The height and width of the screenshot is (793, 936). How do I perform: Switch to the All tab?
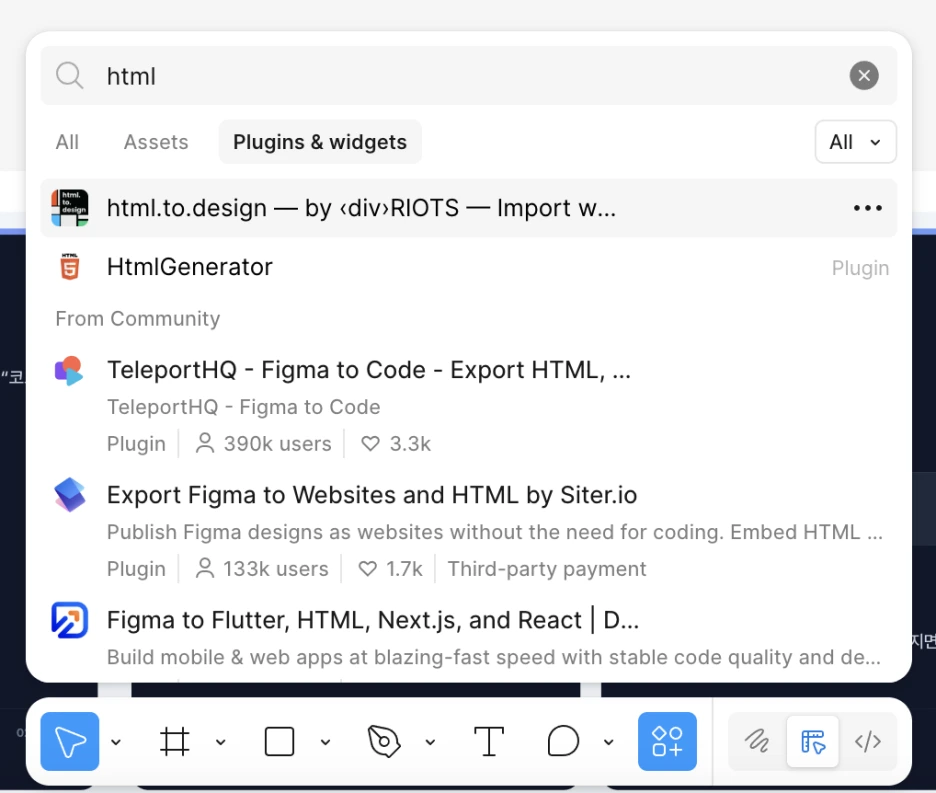point(67,142)
